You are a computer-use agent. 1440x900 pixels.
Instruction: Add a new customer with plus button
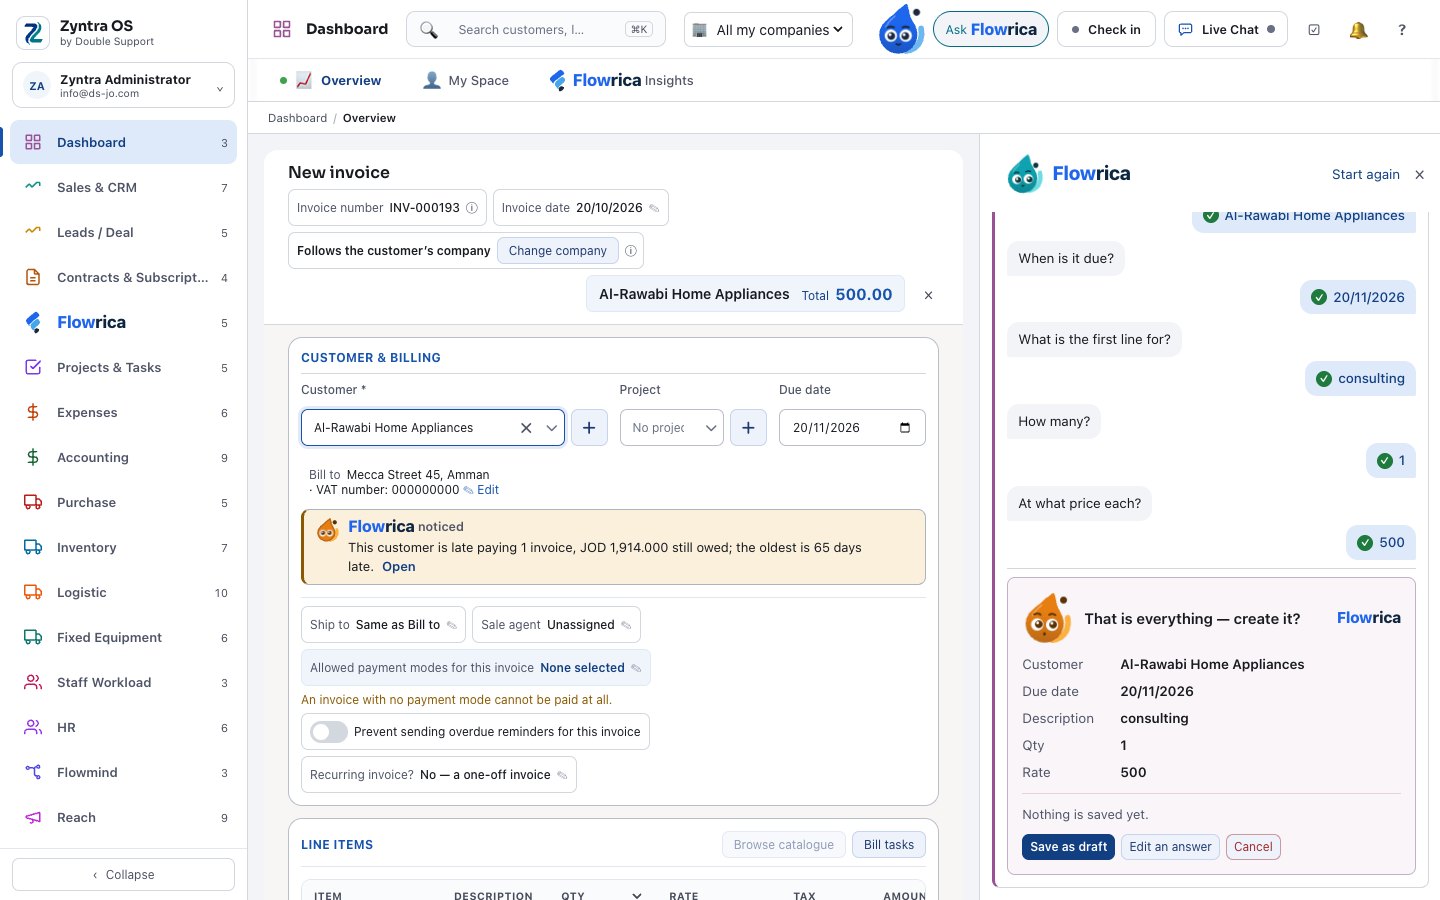click(x=589, y=428)
